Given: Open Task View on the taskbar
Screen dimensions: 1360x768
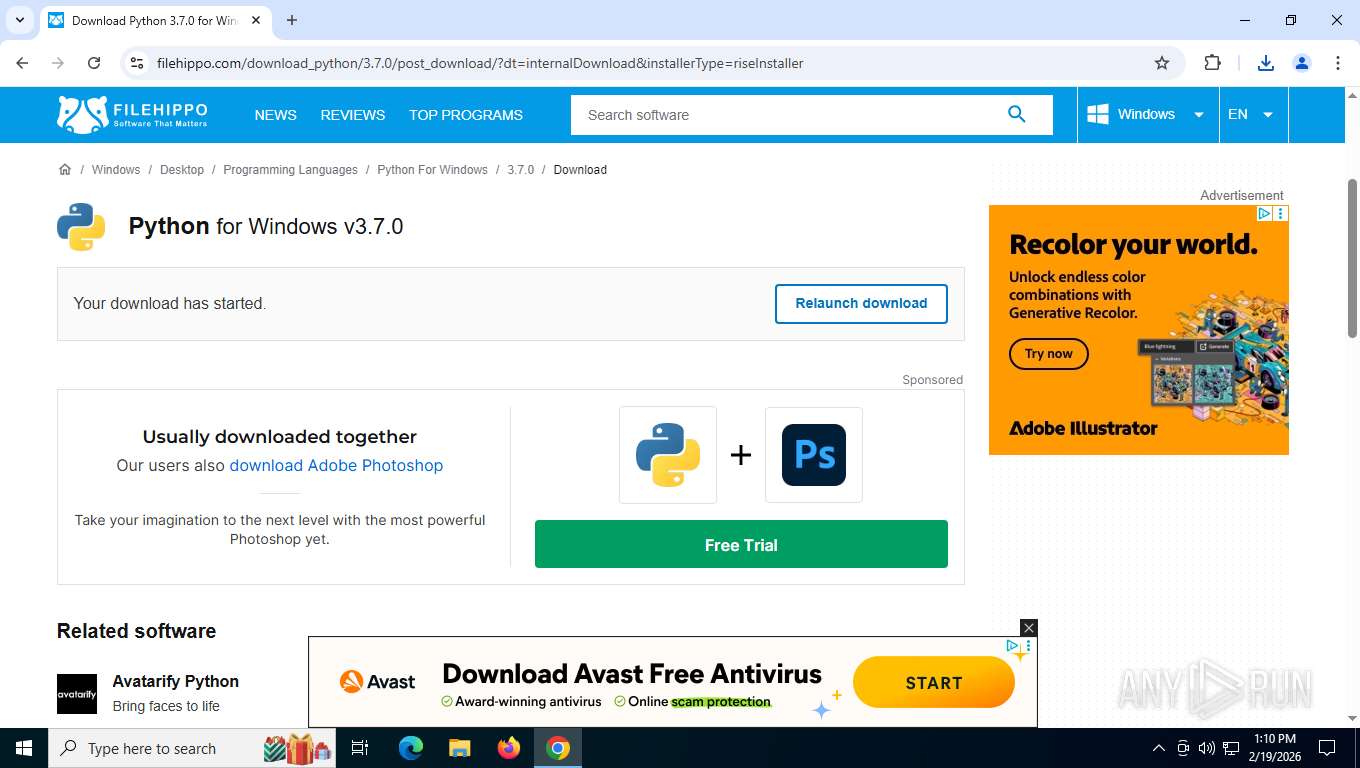Looking at the screenshot, I should 360,748.
